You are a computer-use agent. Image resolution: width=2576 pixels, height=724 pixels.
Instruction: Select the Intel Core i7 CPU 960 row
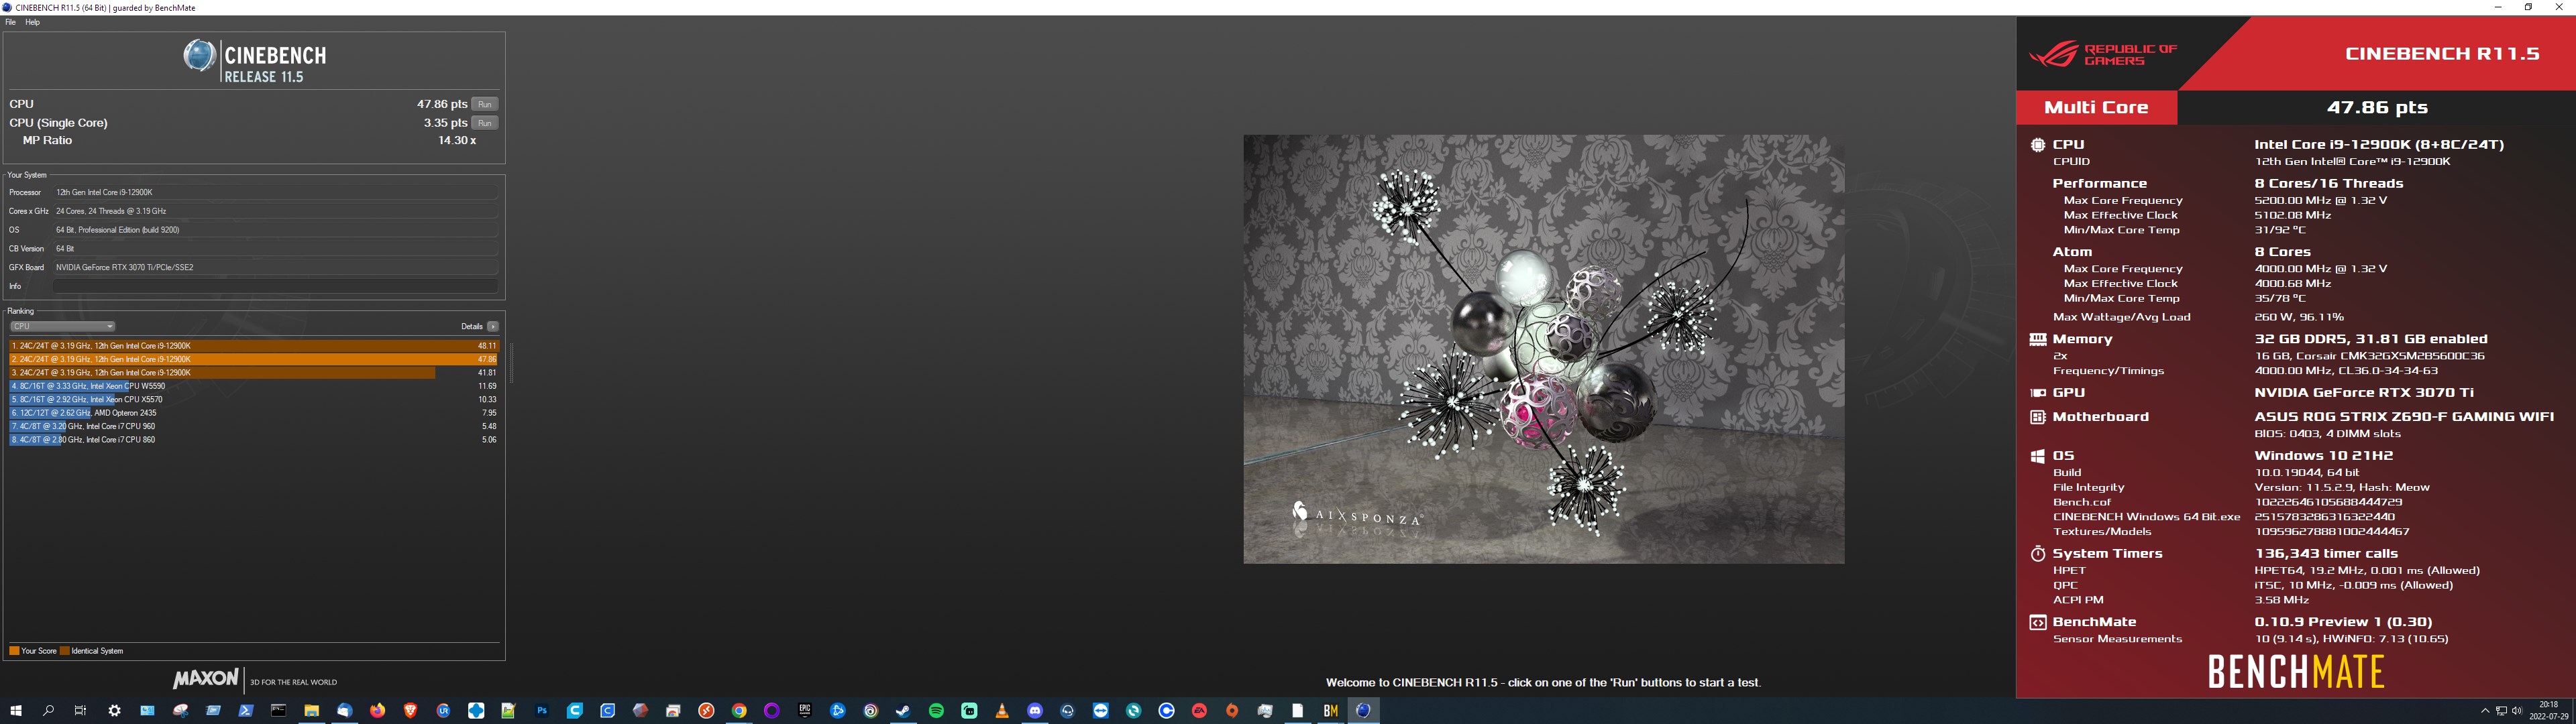(x=253, y=426)
